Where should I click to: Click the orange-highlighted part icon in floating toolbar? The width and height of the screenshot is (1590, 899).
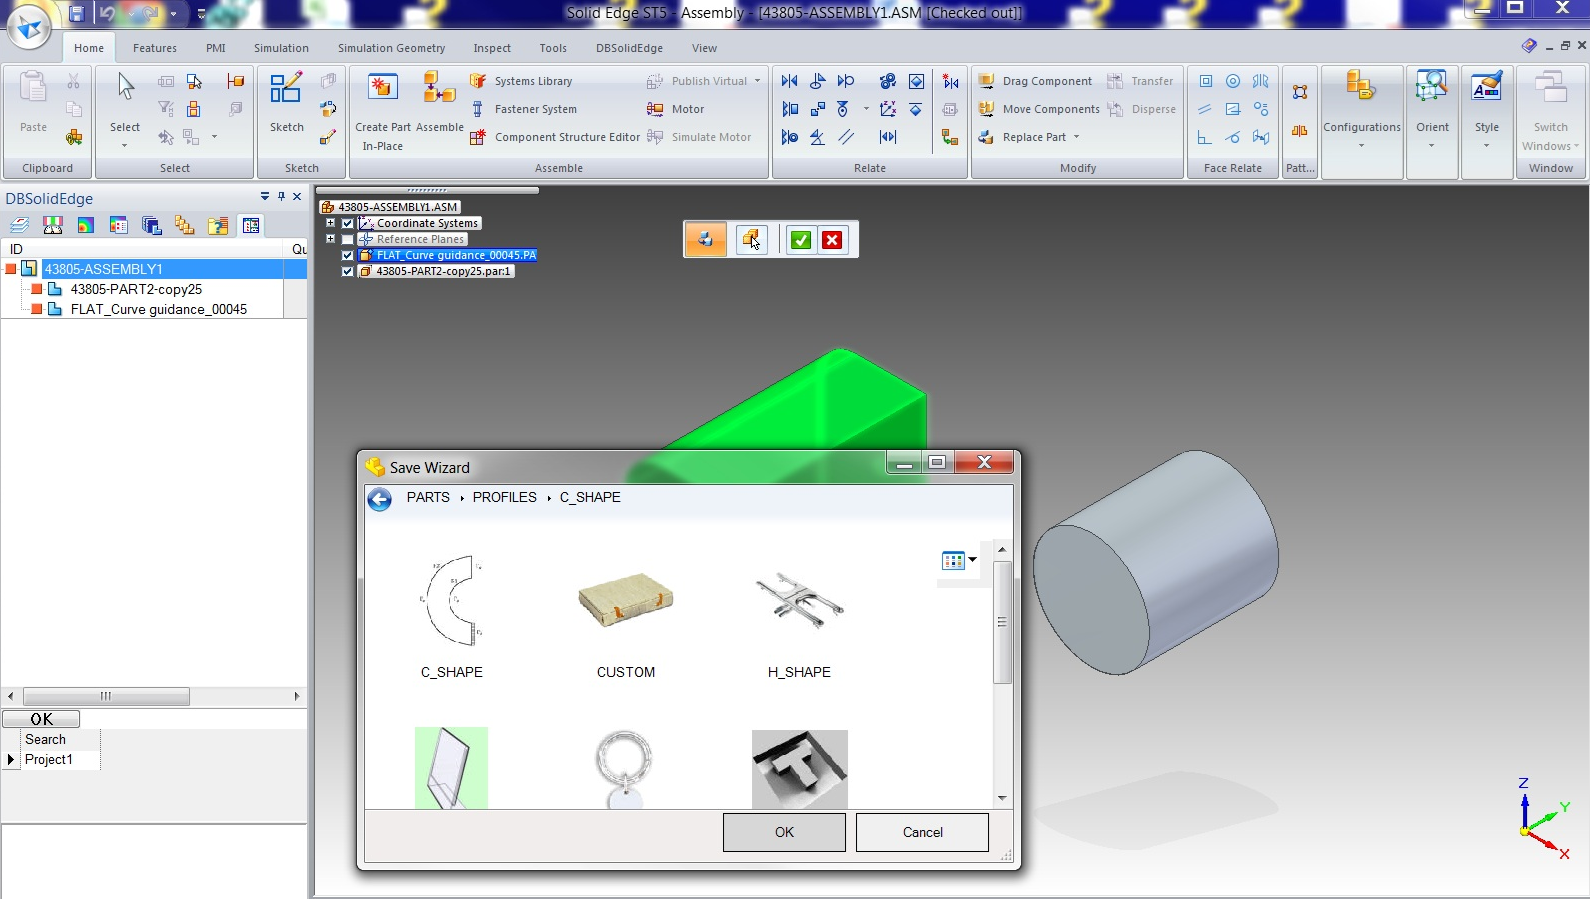coord(706,239)
